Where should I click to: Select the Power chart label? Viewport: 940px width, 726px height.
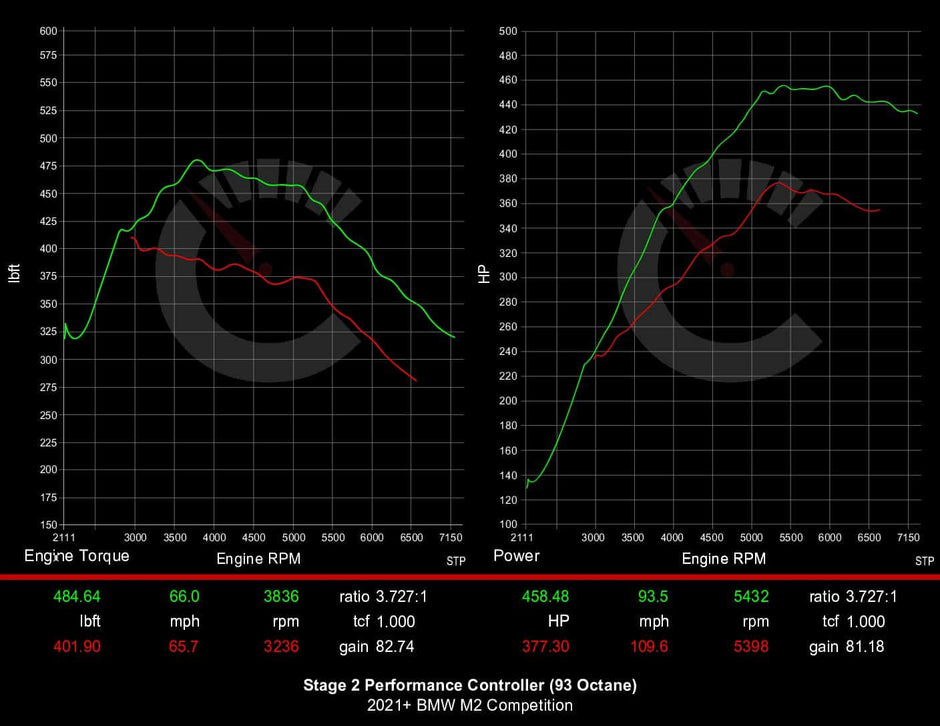click(x=516, y=556)
